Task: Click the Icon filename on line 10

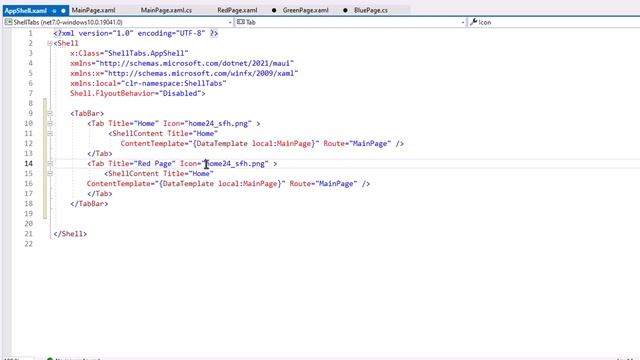Action: pos(218,123)
